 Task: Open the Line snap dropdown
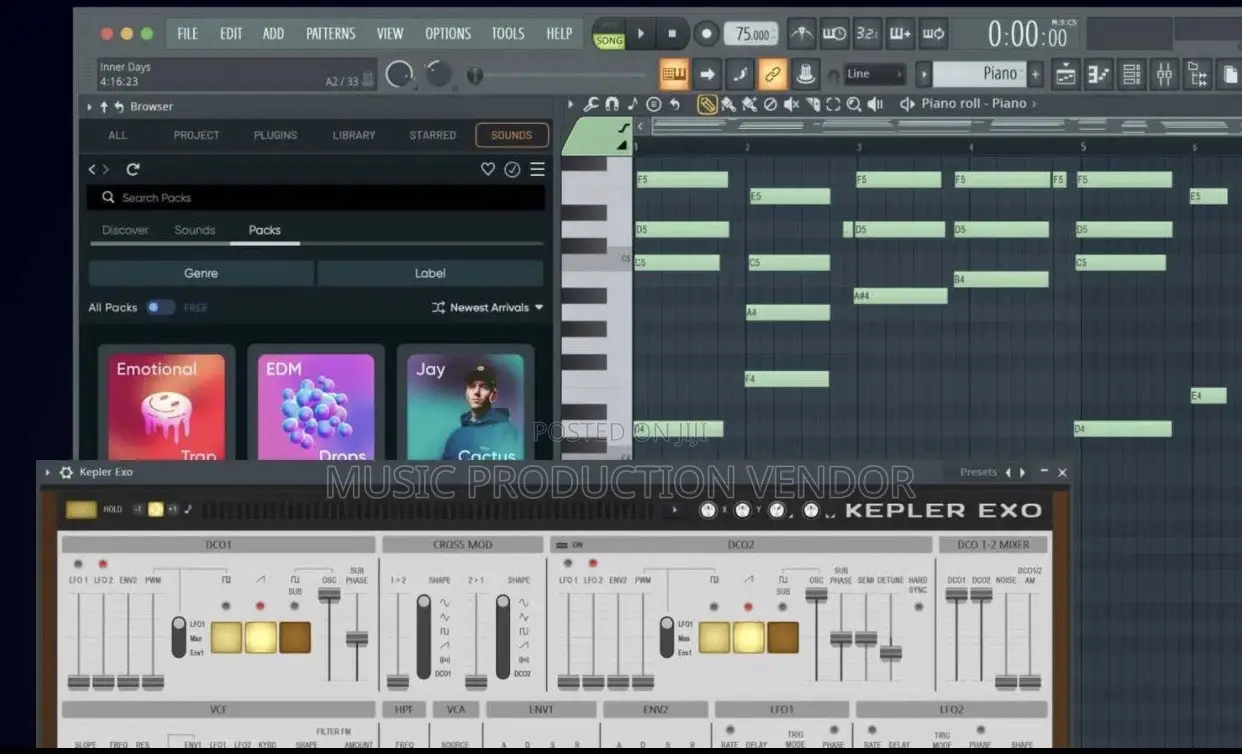coord(875,74)
